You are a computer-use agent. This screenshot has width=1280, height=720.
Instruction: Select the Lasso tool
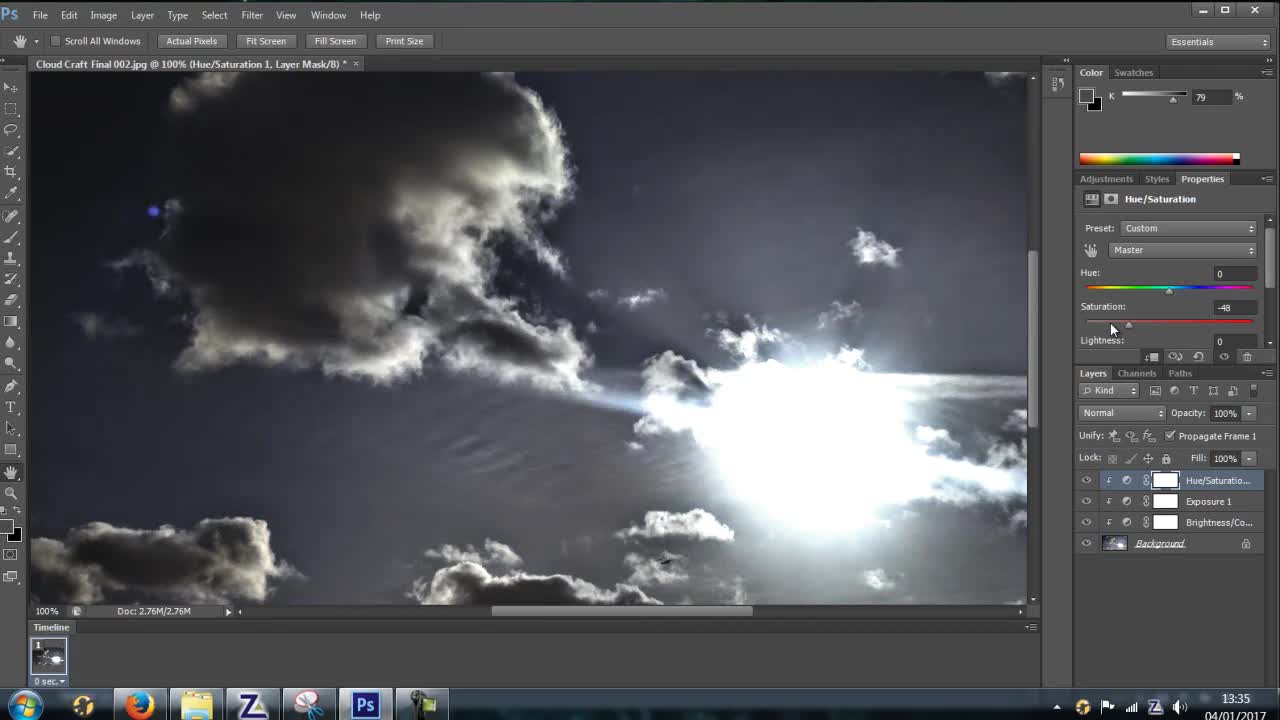[x=11, y=130]
